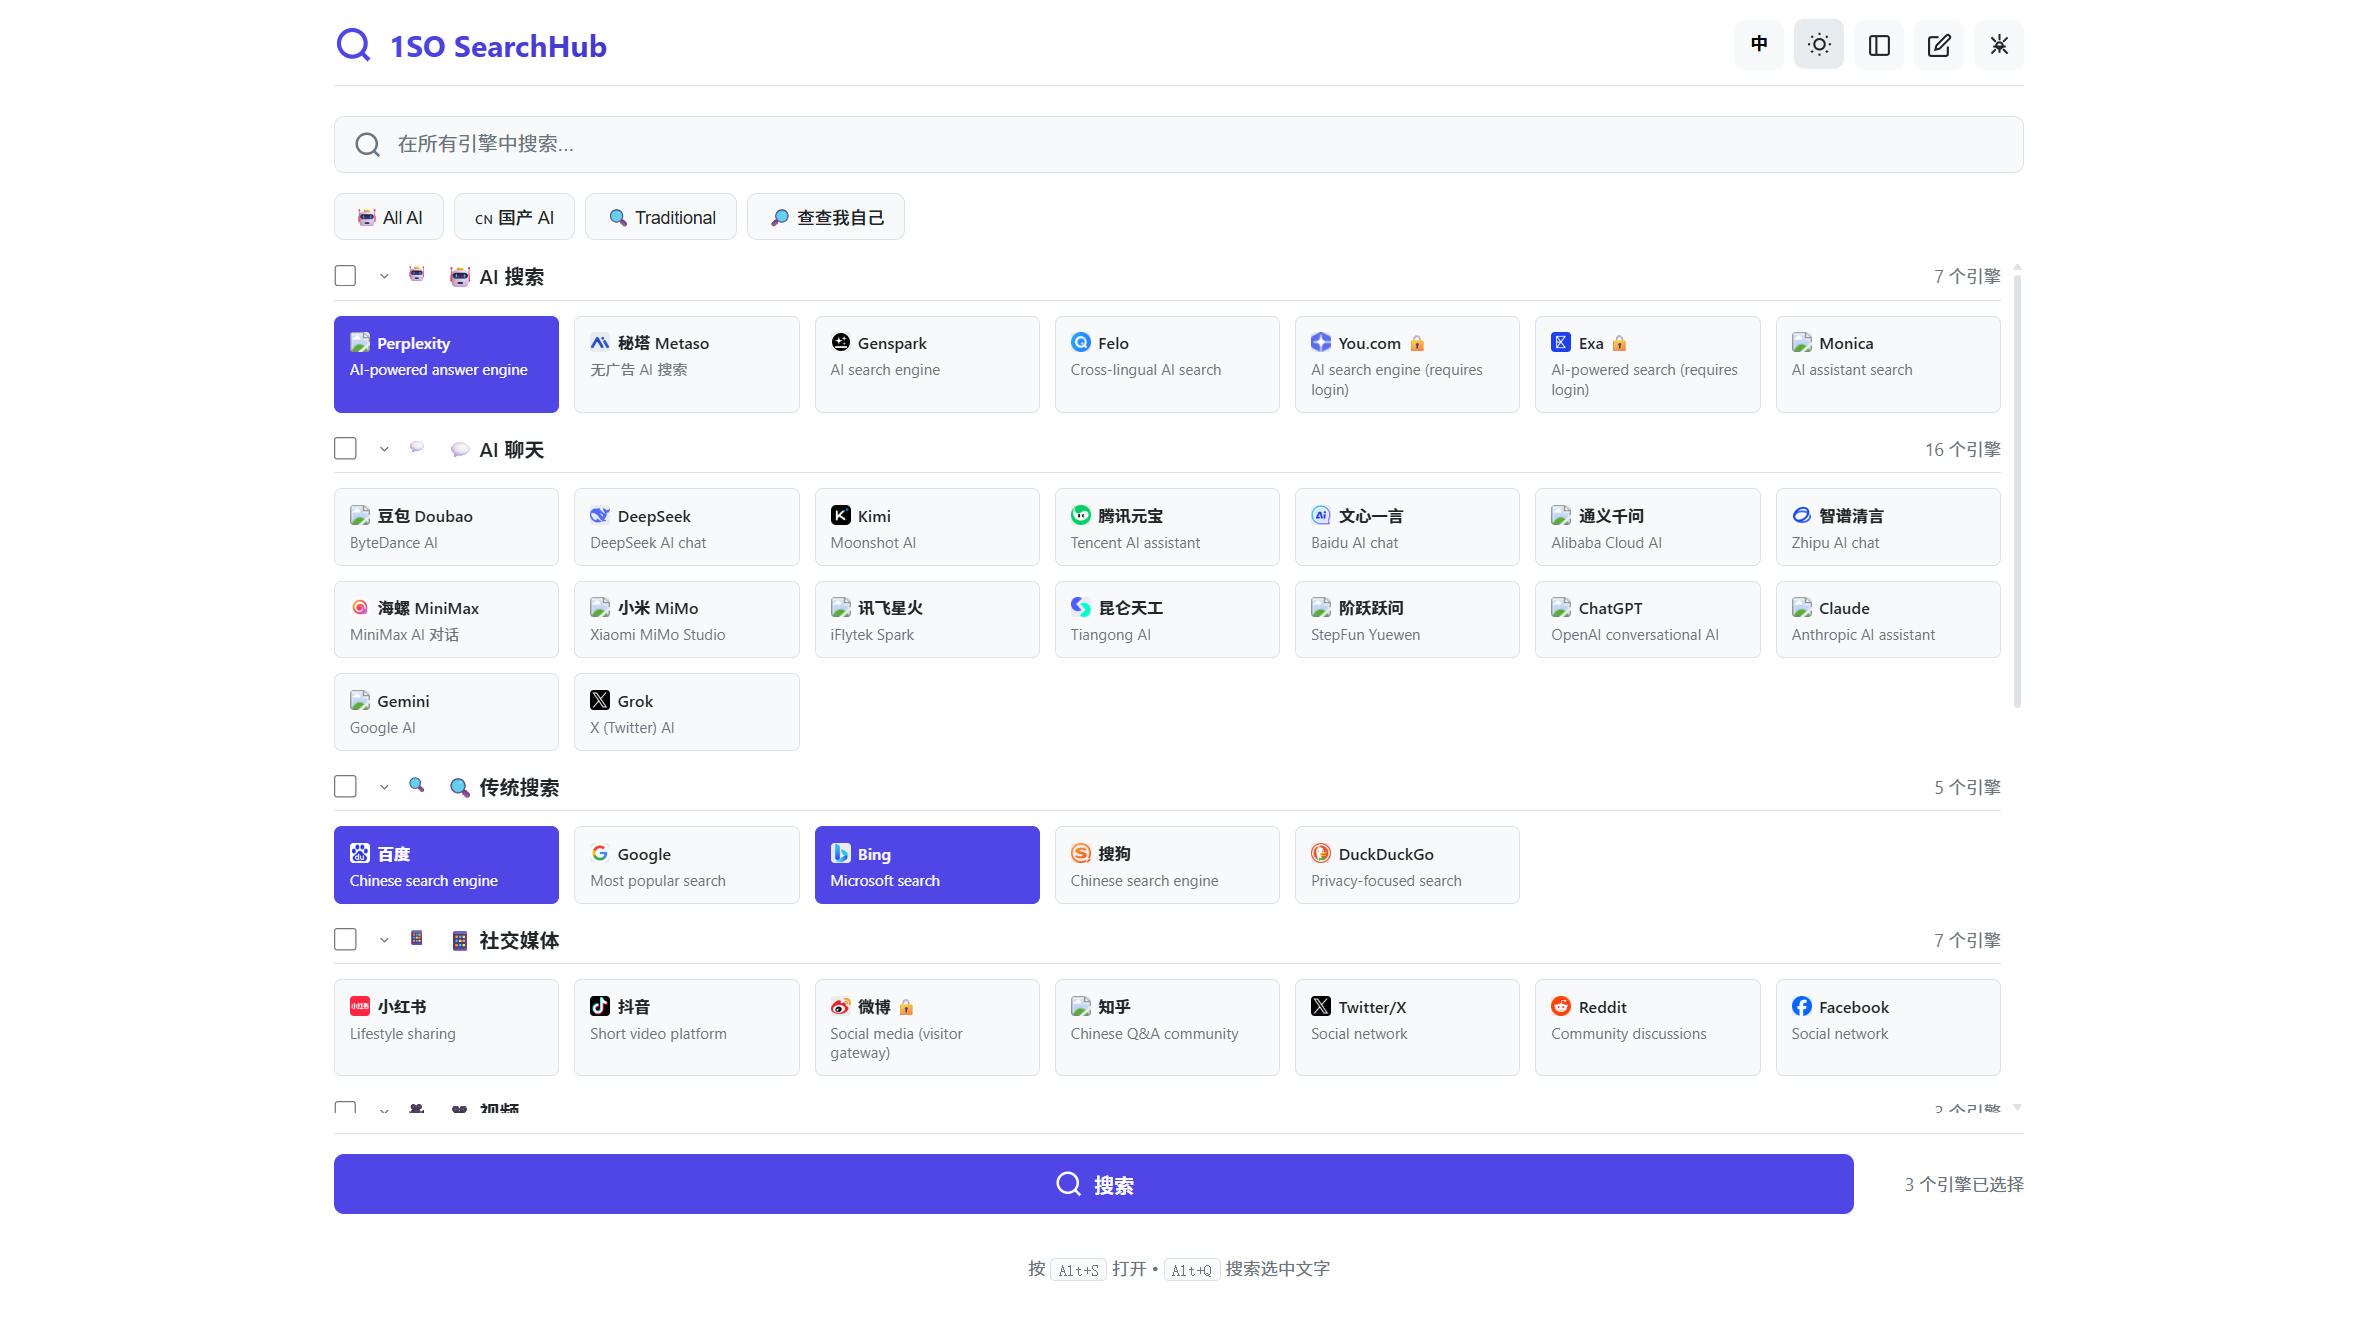The width and height of the screenshot is (2358, 1322).
Task: Toggle the light theme sun icon
Action: coord(1818,45)
